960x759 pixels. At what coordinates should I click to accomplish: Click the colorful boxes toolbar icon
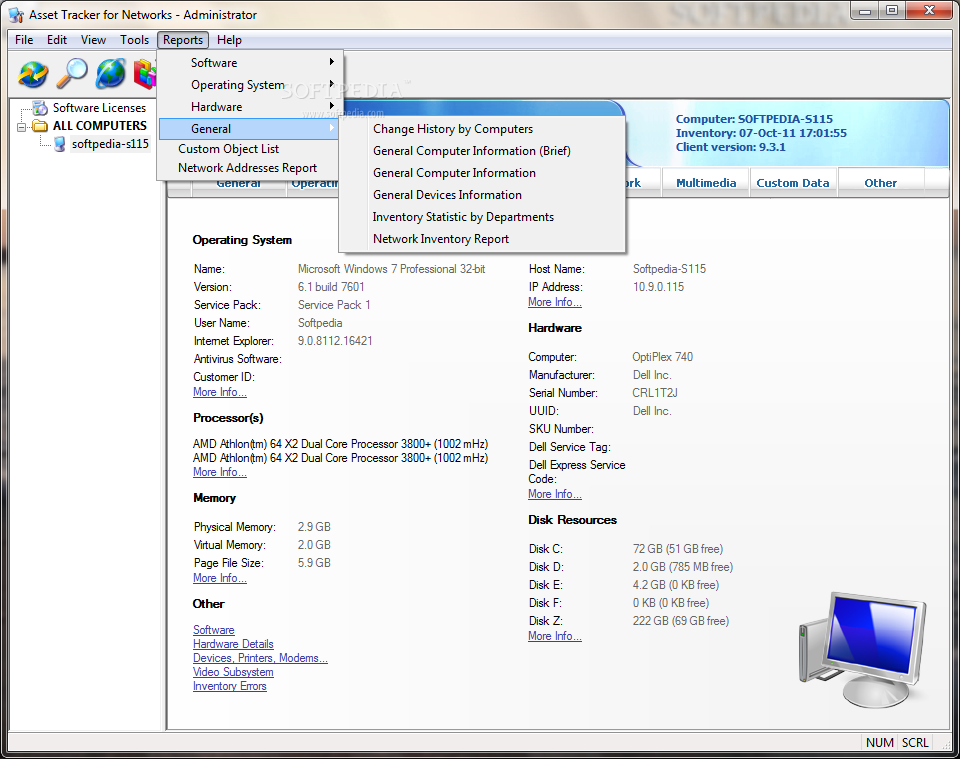(145, 74)
